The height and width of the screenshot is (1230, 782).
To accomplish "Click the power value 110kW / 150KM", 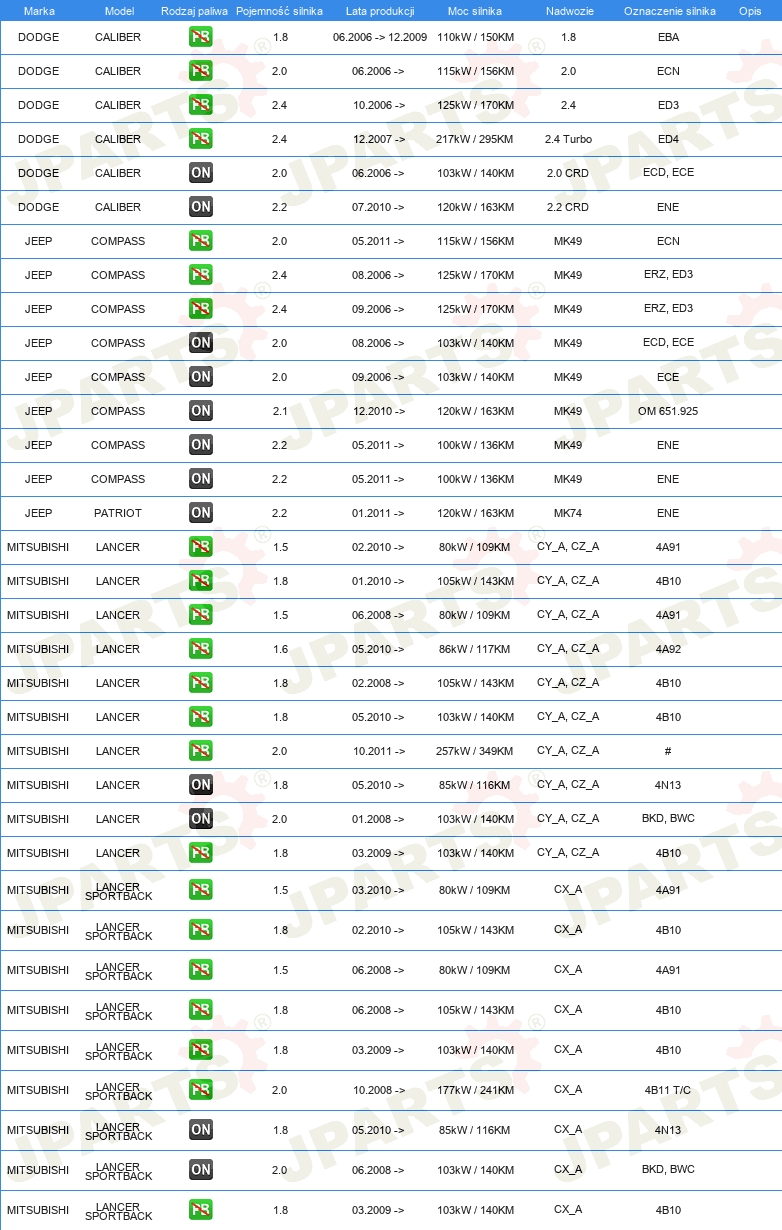I will coord(476,37).
